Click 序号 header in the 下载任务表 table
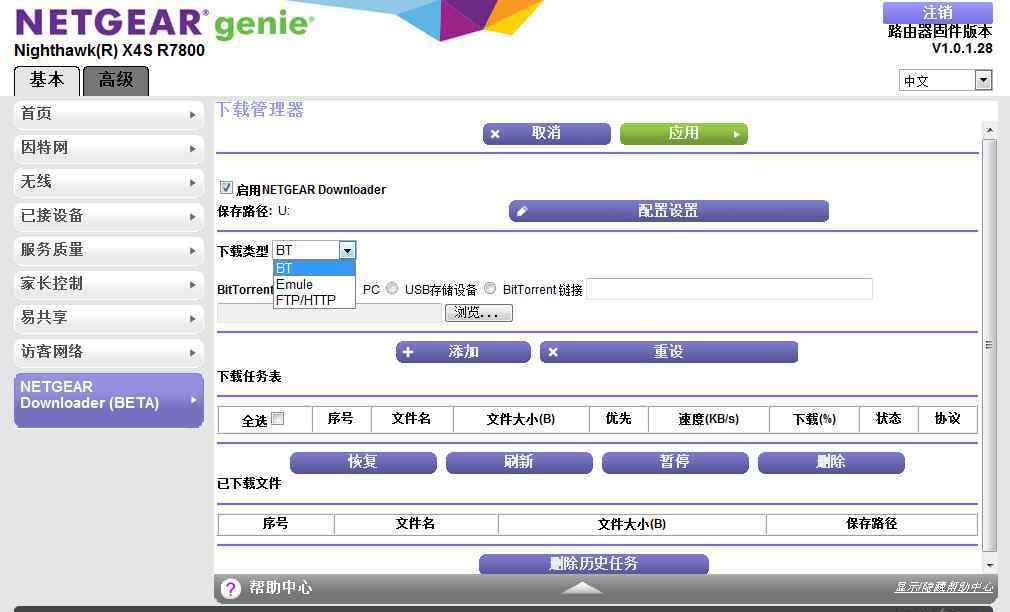The width and height of the screenshot is (1010, 612). [x=341, y=419]
